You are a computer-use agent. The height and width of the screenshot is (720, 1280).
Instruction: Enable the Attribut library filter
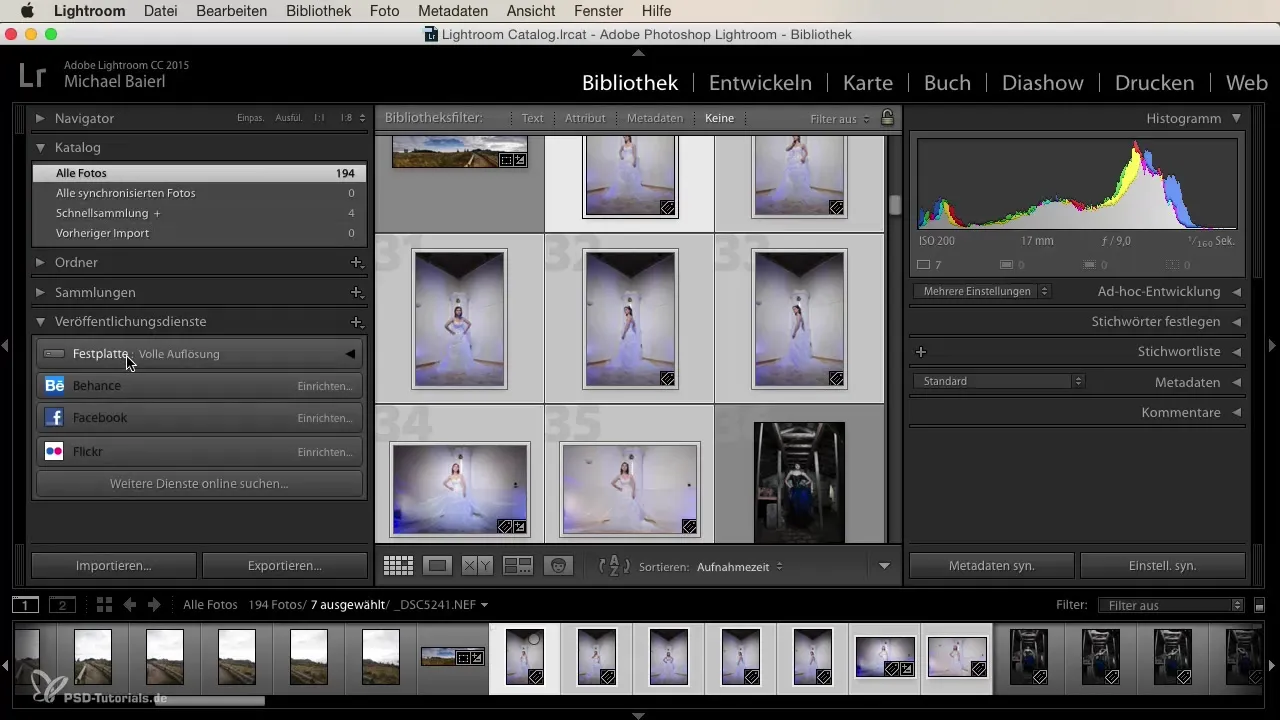tap(585, 118)
